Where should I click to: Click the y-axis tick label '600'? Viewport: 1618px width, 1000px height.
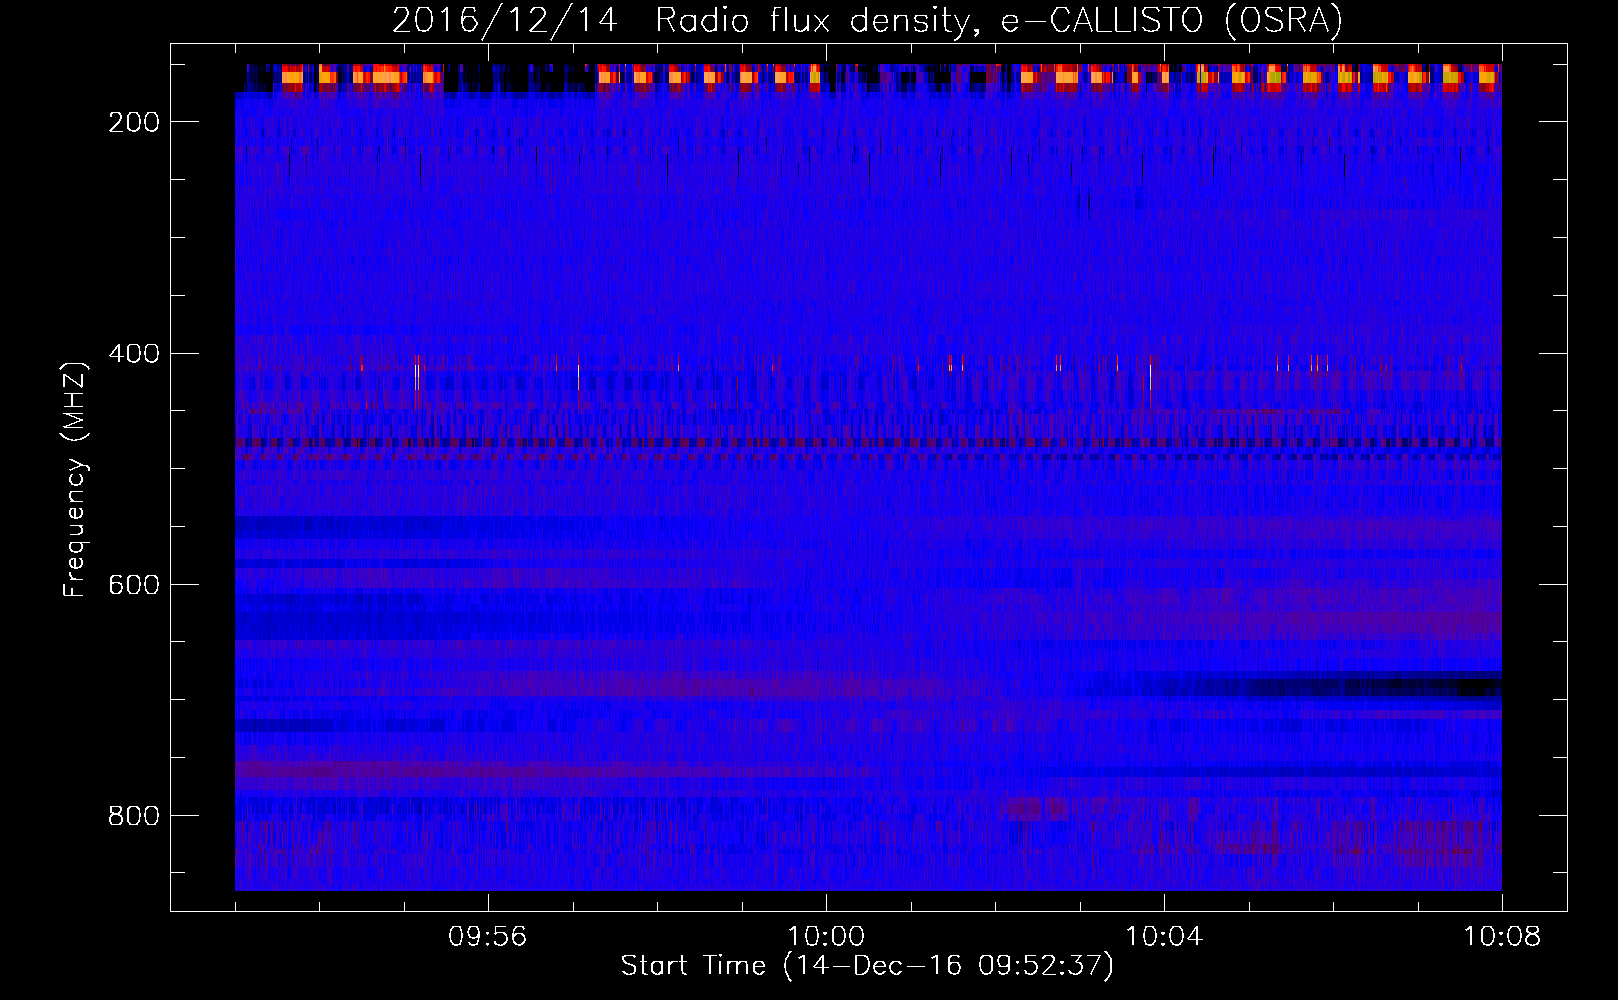click(x=134, y=585)
